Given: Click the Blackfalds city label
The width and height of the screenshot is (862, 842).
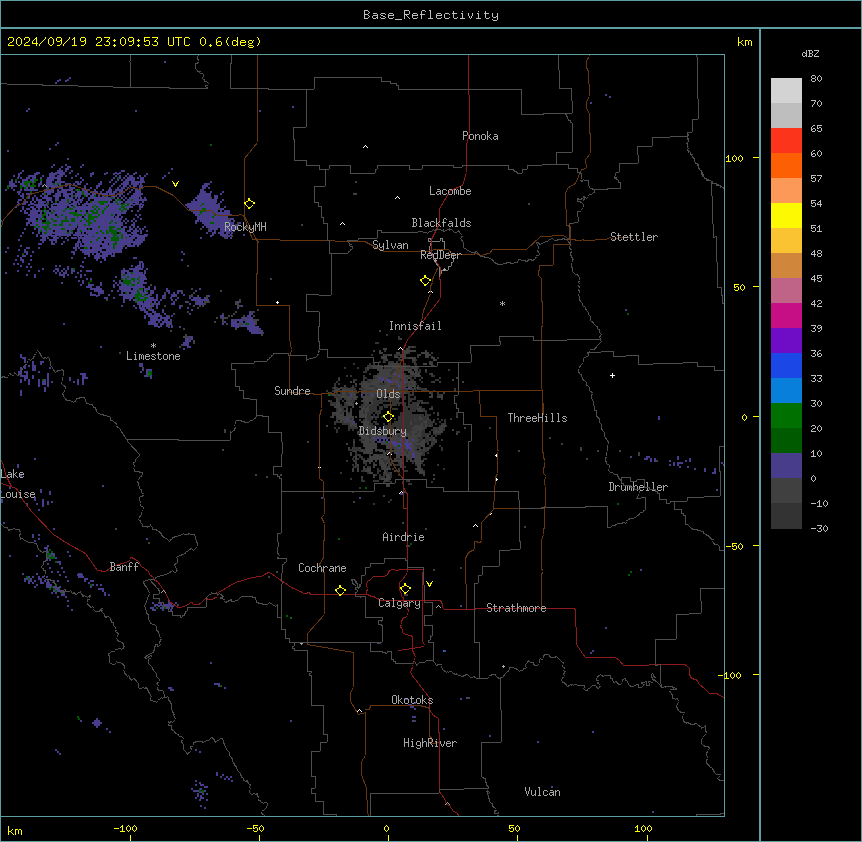Looking at the screenshot, I should click(x=441, y=223).
